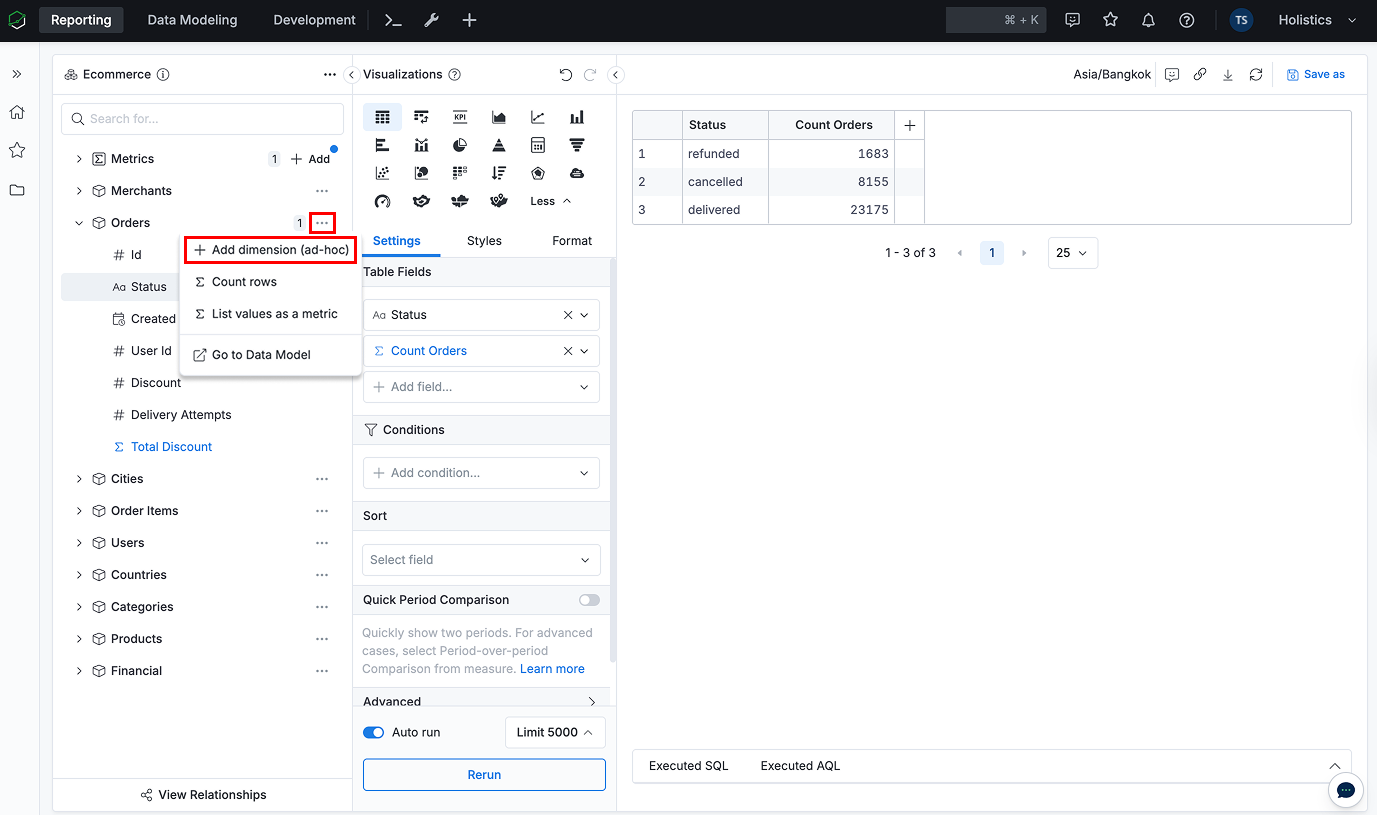Turn off the Auto run toggle
Image resolution: width=1383 pixels, height=815 pixels.
373,732
